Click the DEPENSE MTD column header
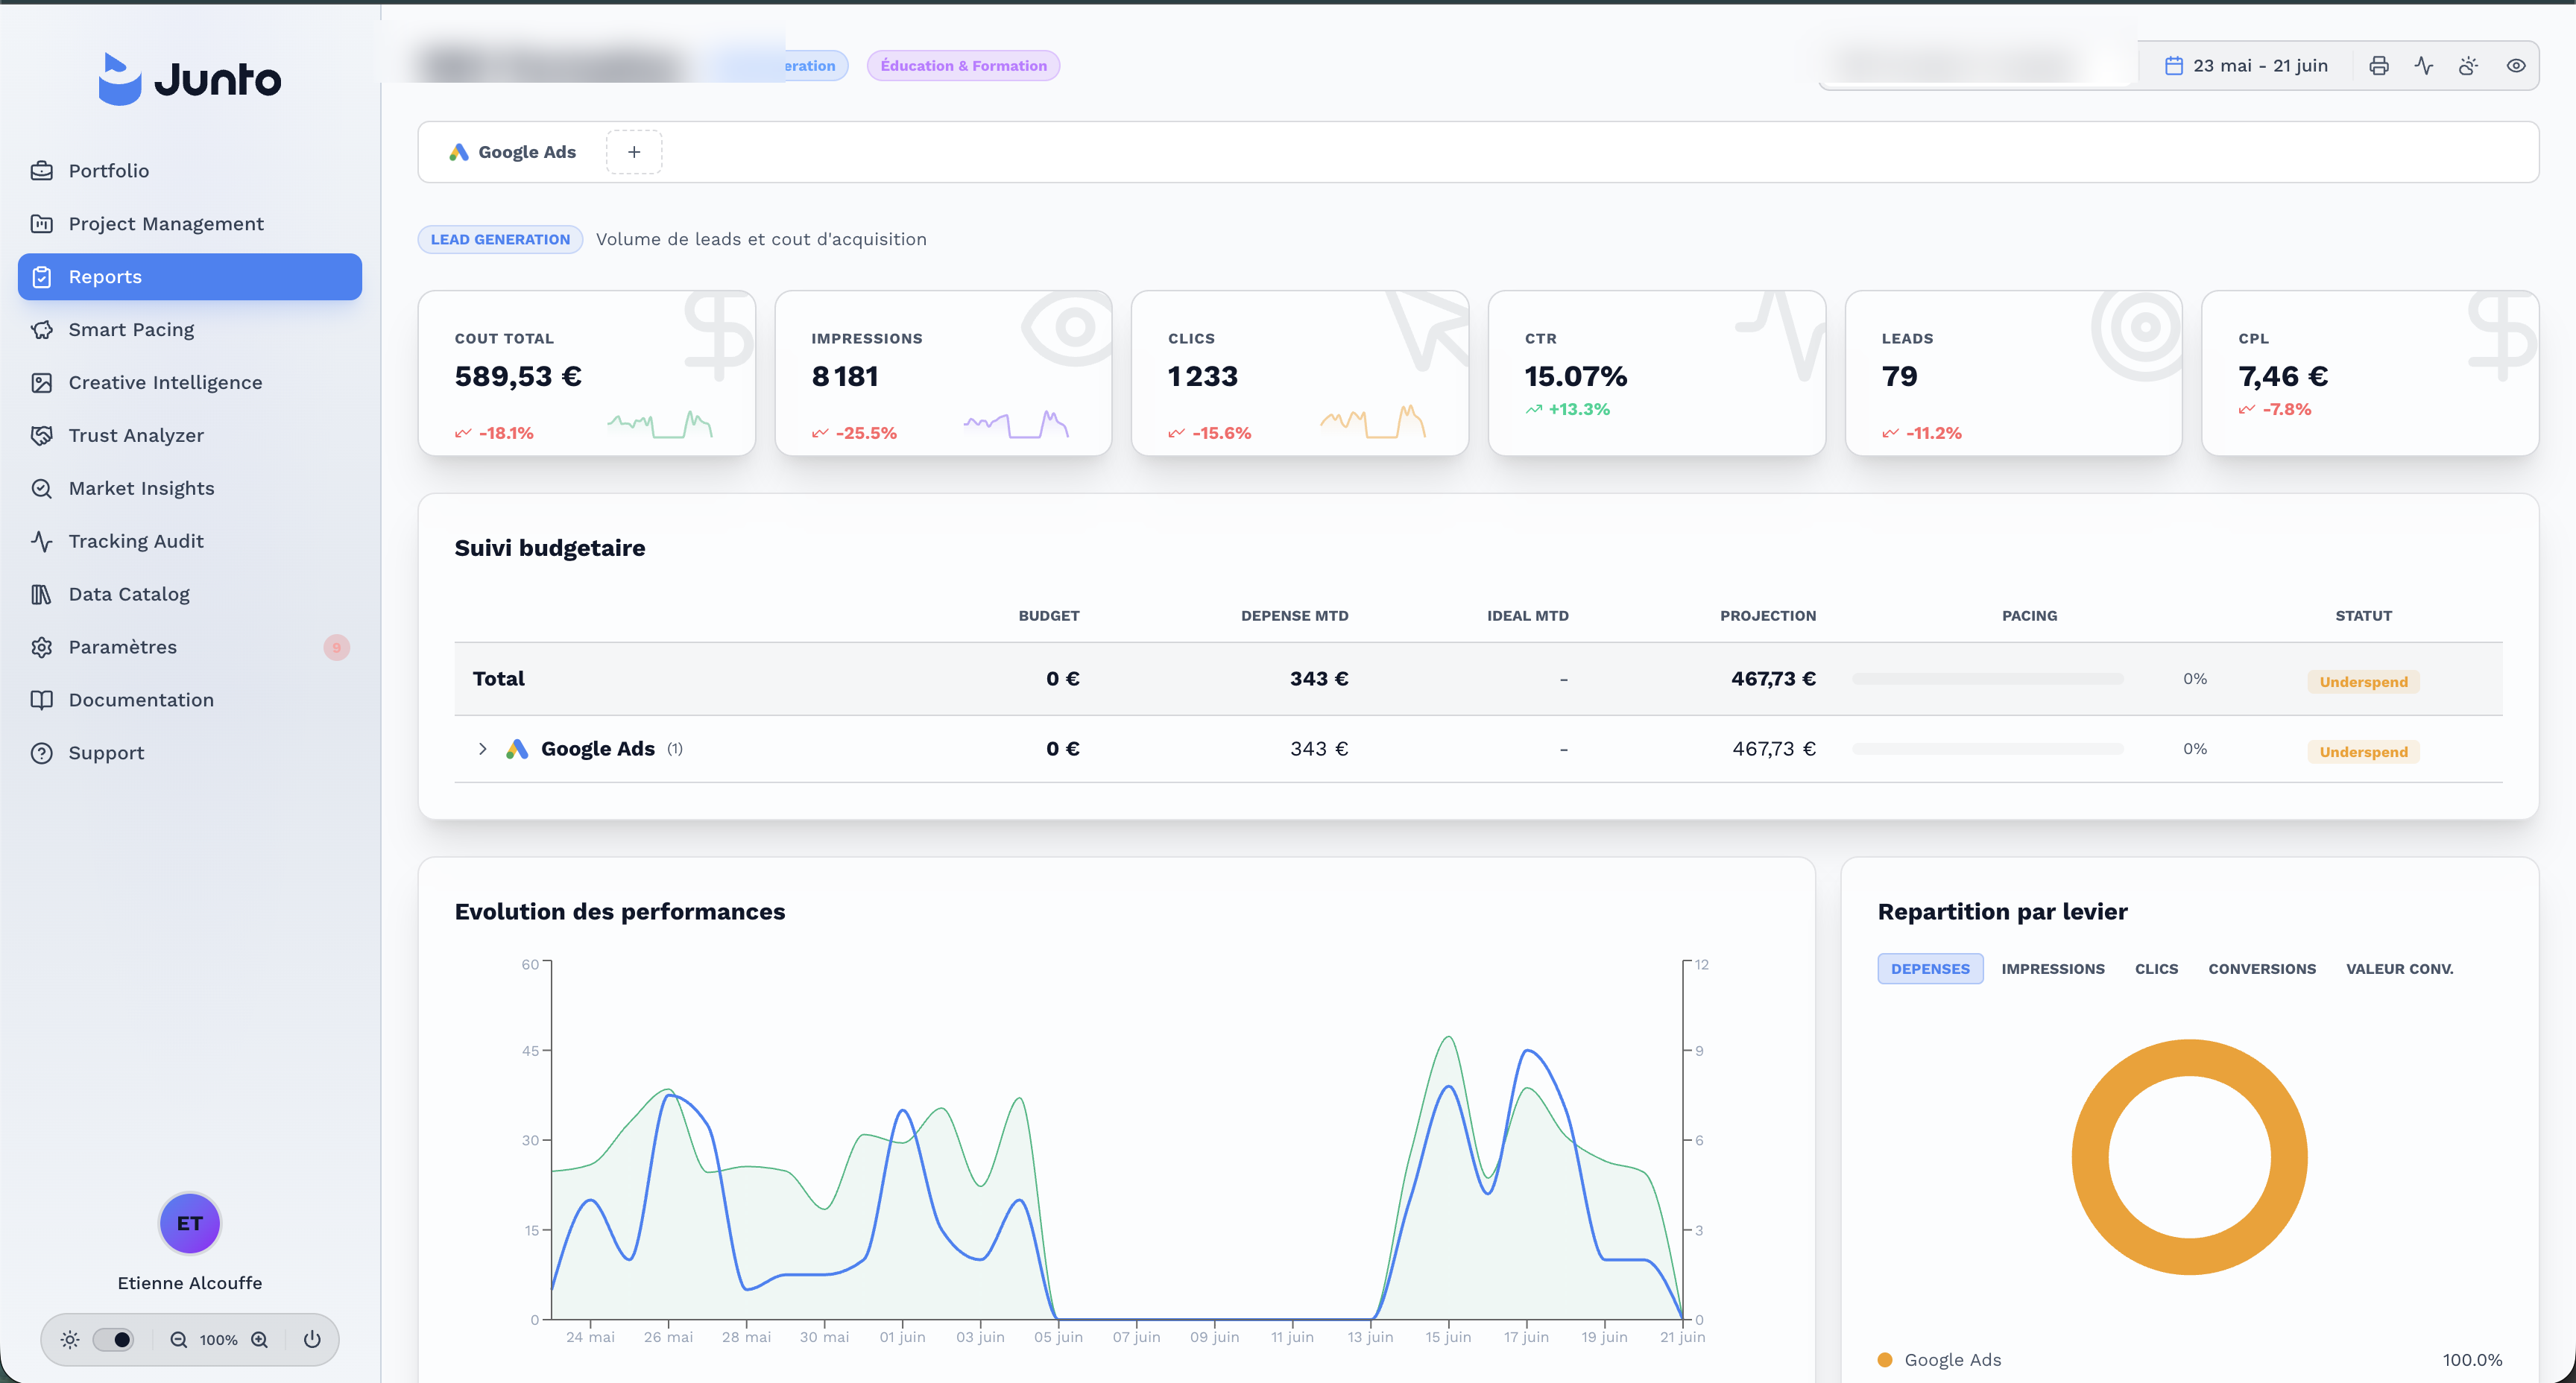 [x=1295, y=616]
